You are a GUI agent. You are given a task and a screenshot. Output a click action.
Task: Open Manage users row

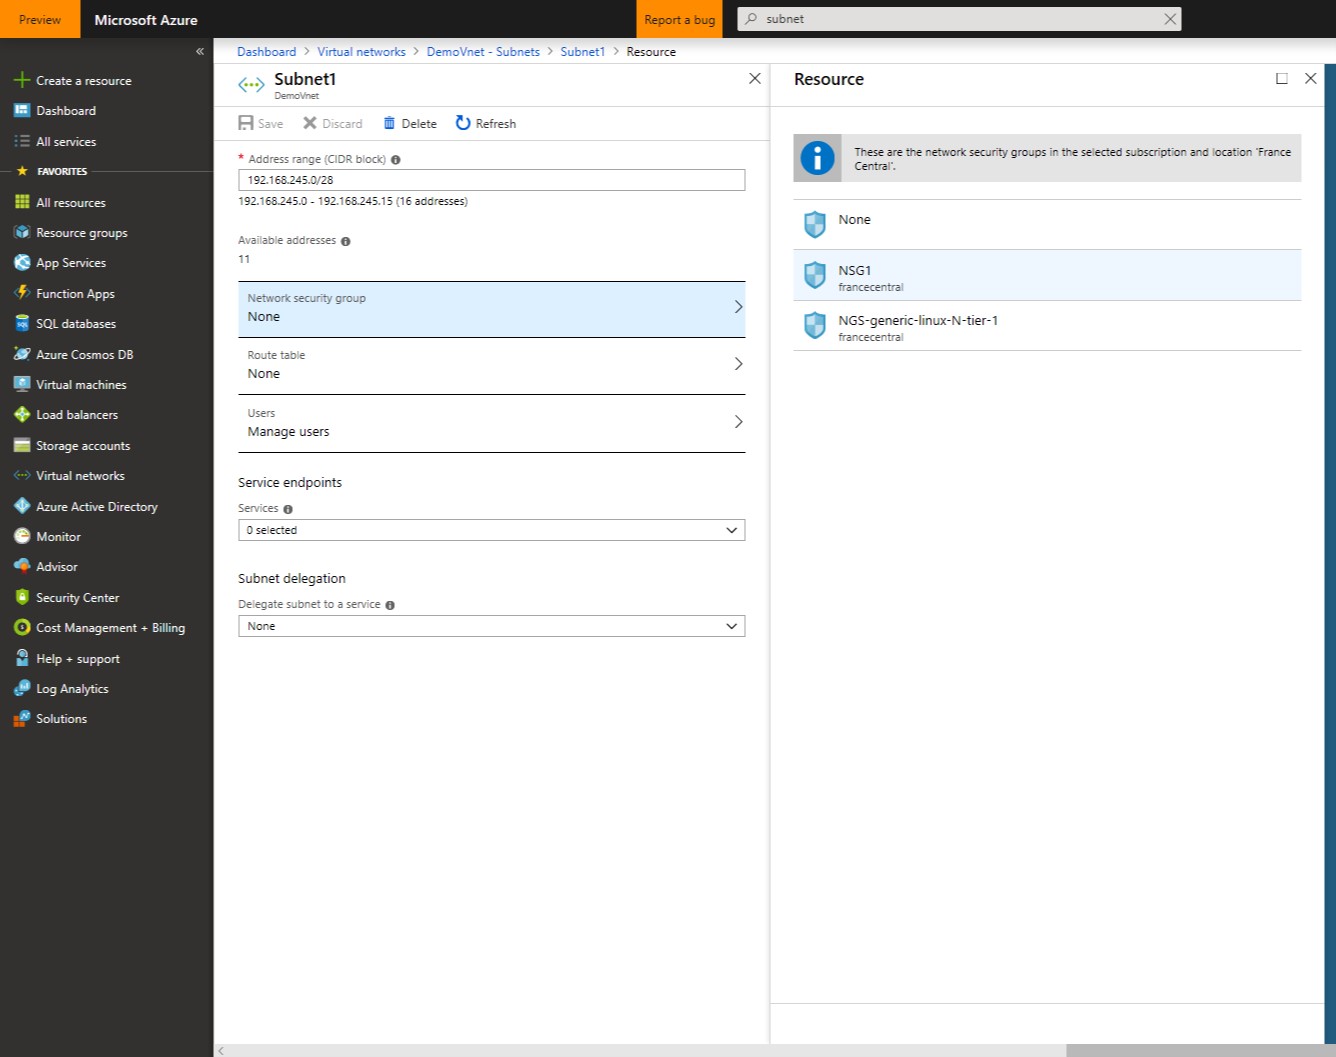point(492,424)
